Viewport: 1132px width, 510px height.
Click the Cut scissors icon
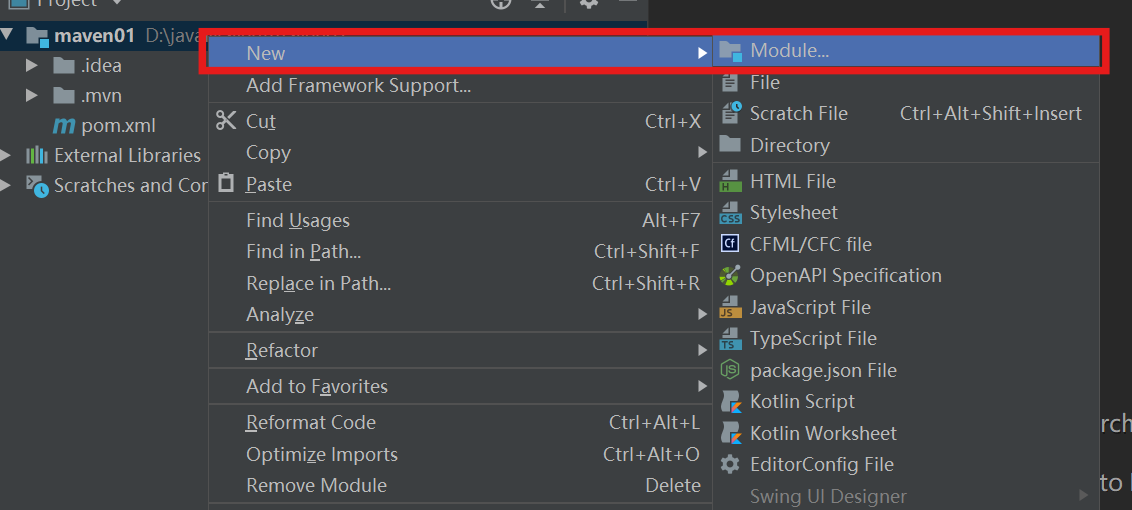click(227, 121)
